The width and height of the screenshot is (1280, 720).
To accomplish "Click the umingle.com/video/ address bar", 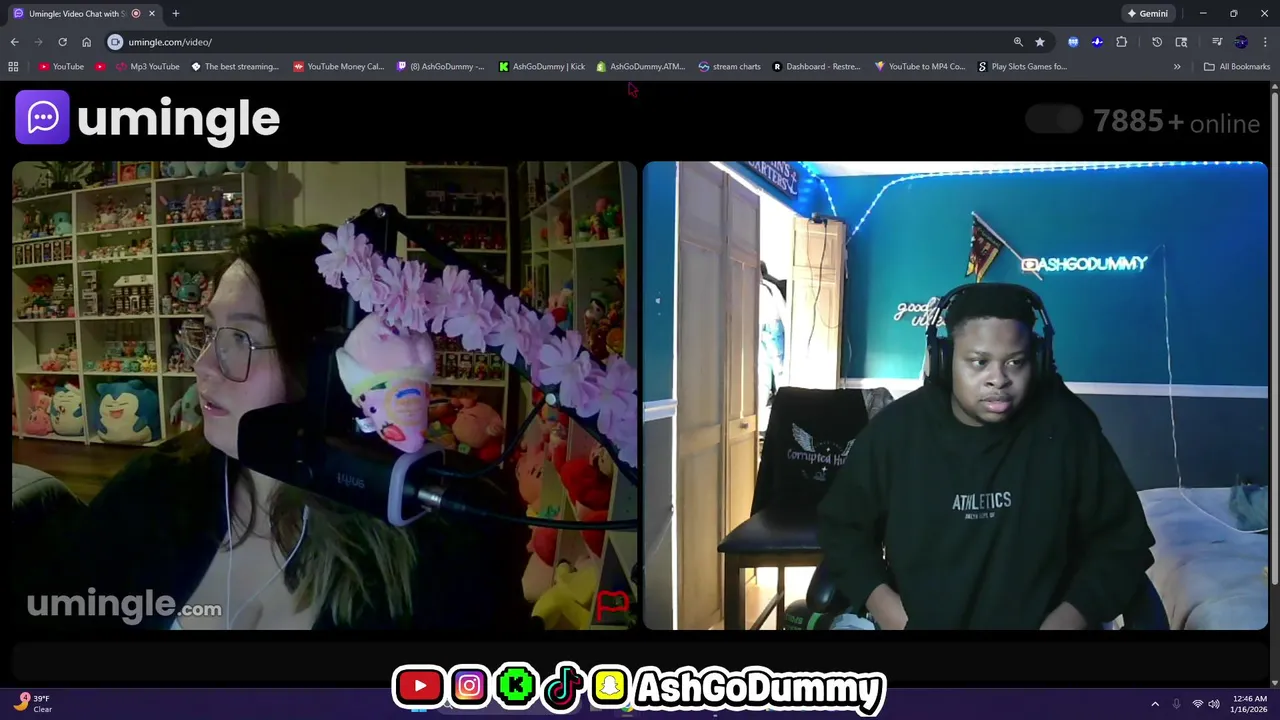I will [x=560, y=42].
